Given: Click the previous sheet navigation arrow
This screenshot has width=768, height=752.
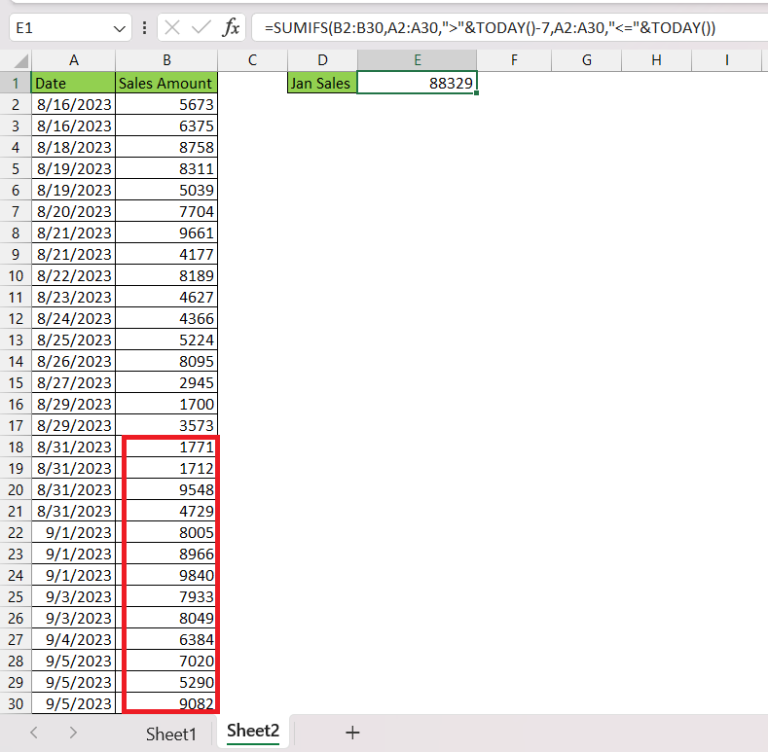Looking at the screenshot, I should click(33, 732).
